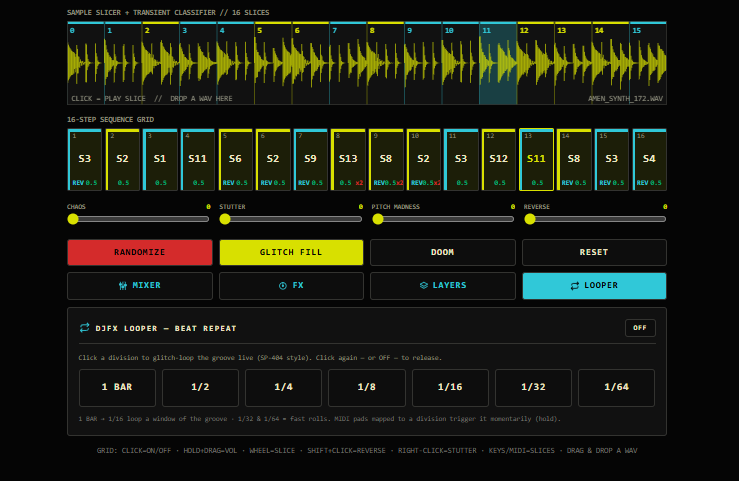Toggle sequence step 16 (S4)
The width and height of the screenshot is (739, 481).
649,160
